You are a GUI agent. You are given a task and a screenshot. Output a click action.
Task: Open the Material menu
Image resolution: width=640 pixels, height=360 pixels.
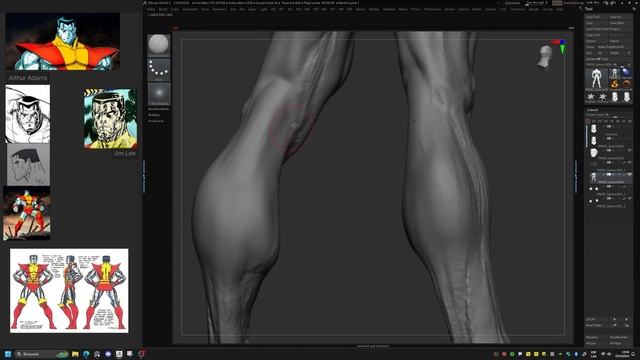389,9
